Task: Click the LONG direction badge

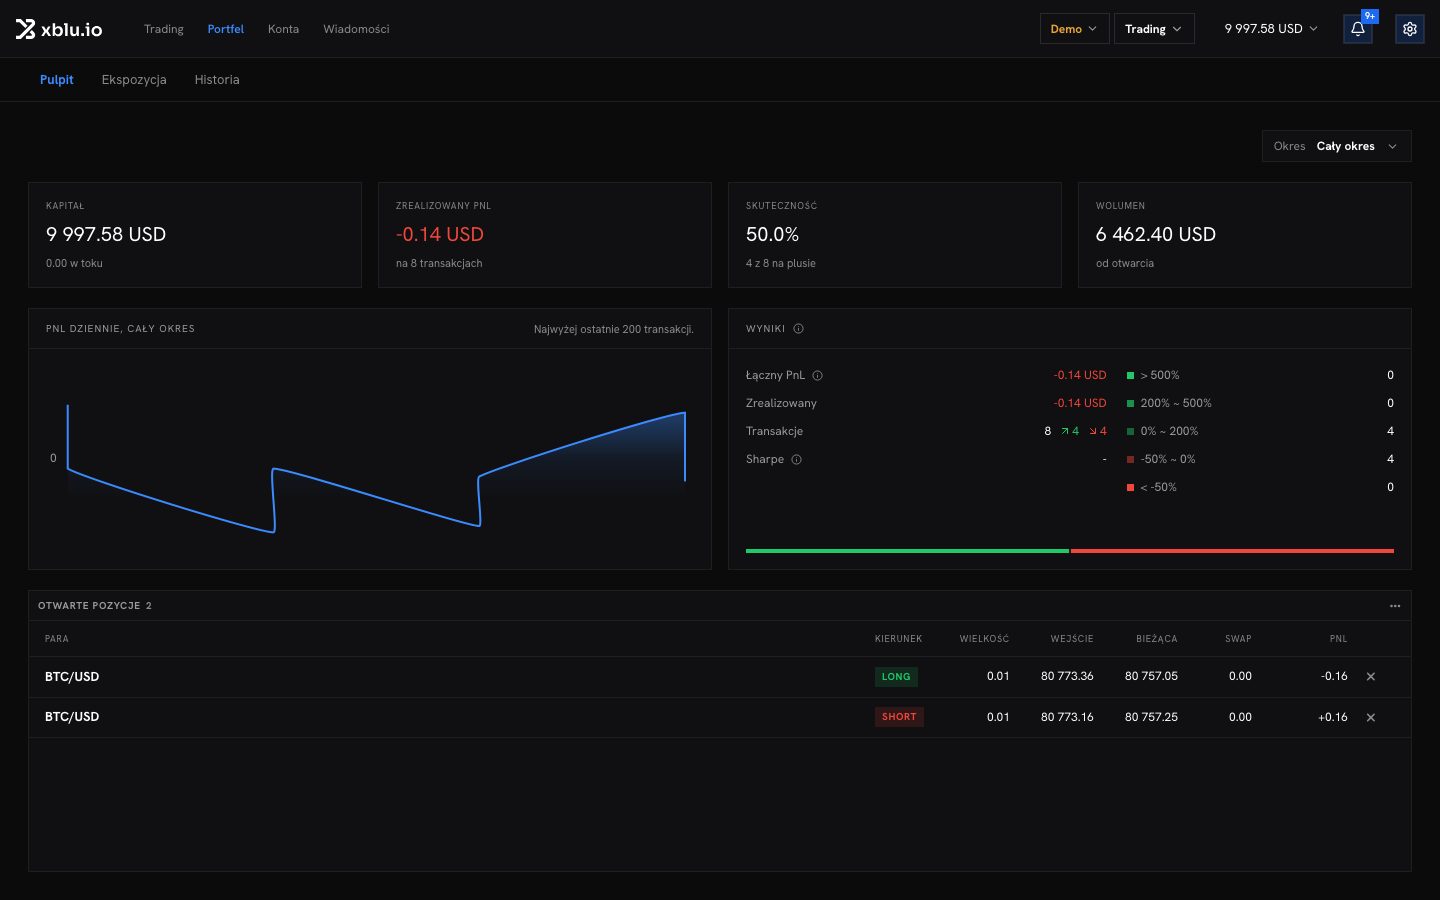Action: (x=896, y=677)
